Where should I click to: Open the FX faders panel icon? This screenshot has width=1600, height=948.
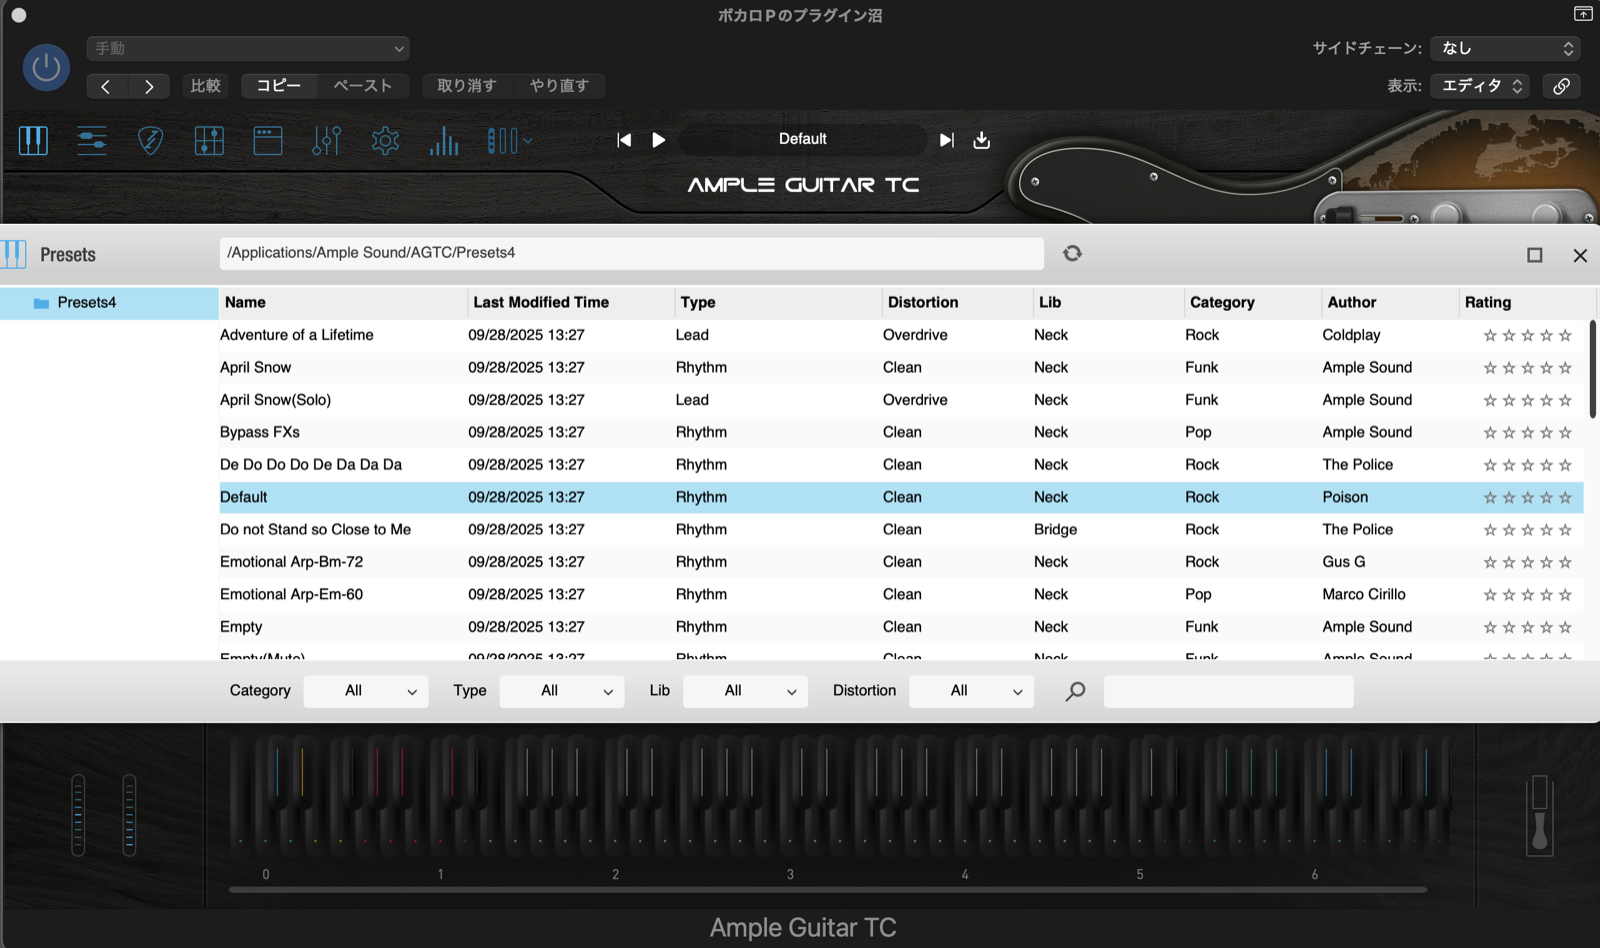coord(326,140)
